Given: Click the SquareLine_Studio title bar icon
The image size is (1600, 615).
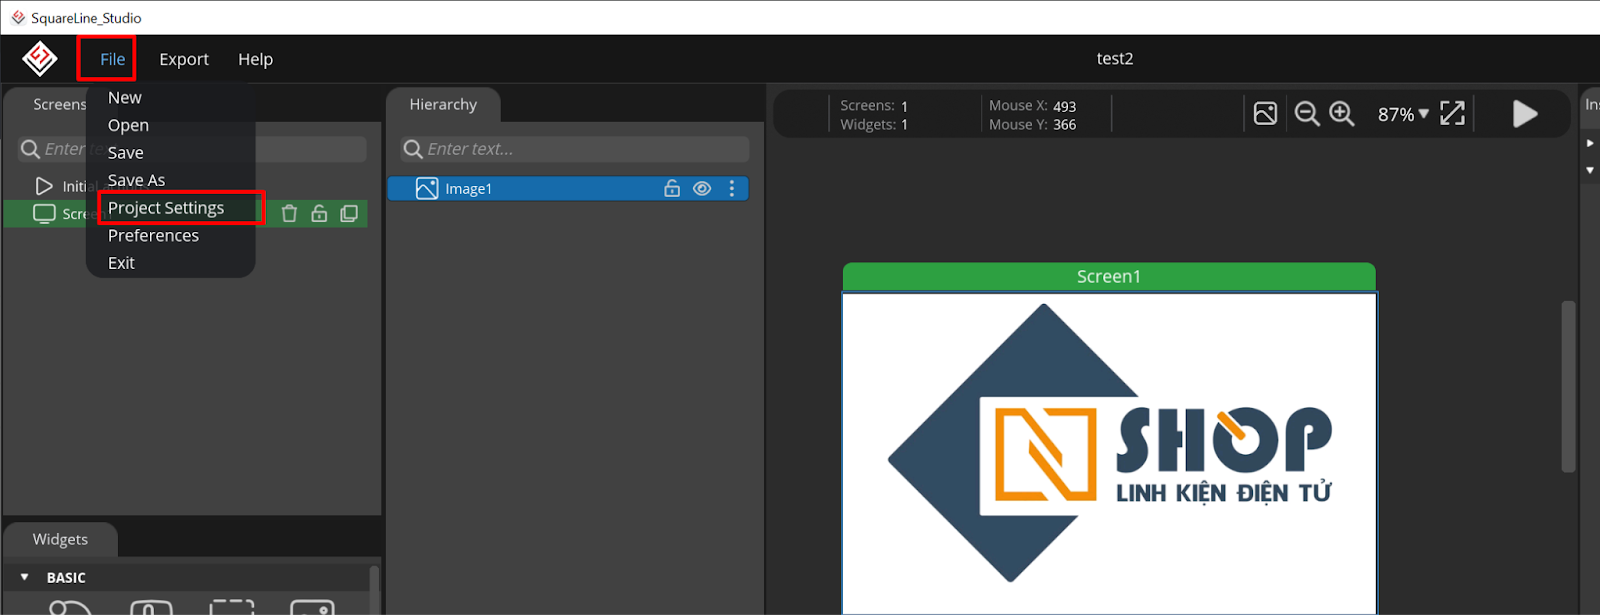Looking at the screenshot, I should 18,17.
